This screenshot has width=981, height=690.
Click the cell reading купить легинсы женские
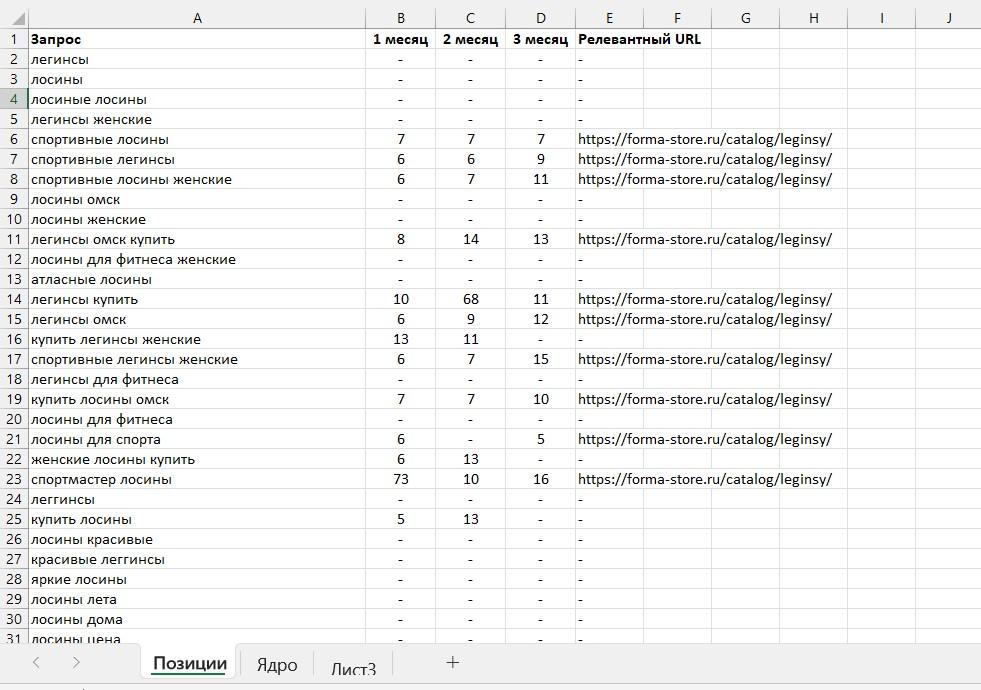197,339
